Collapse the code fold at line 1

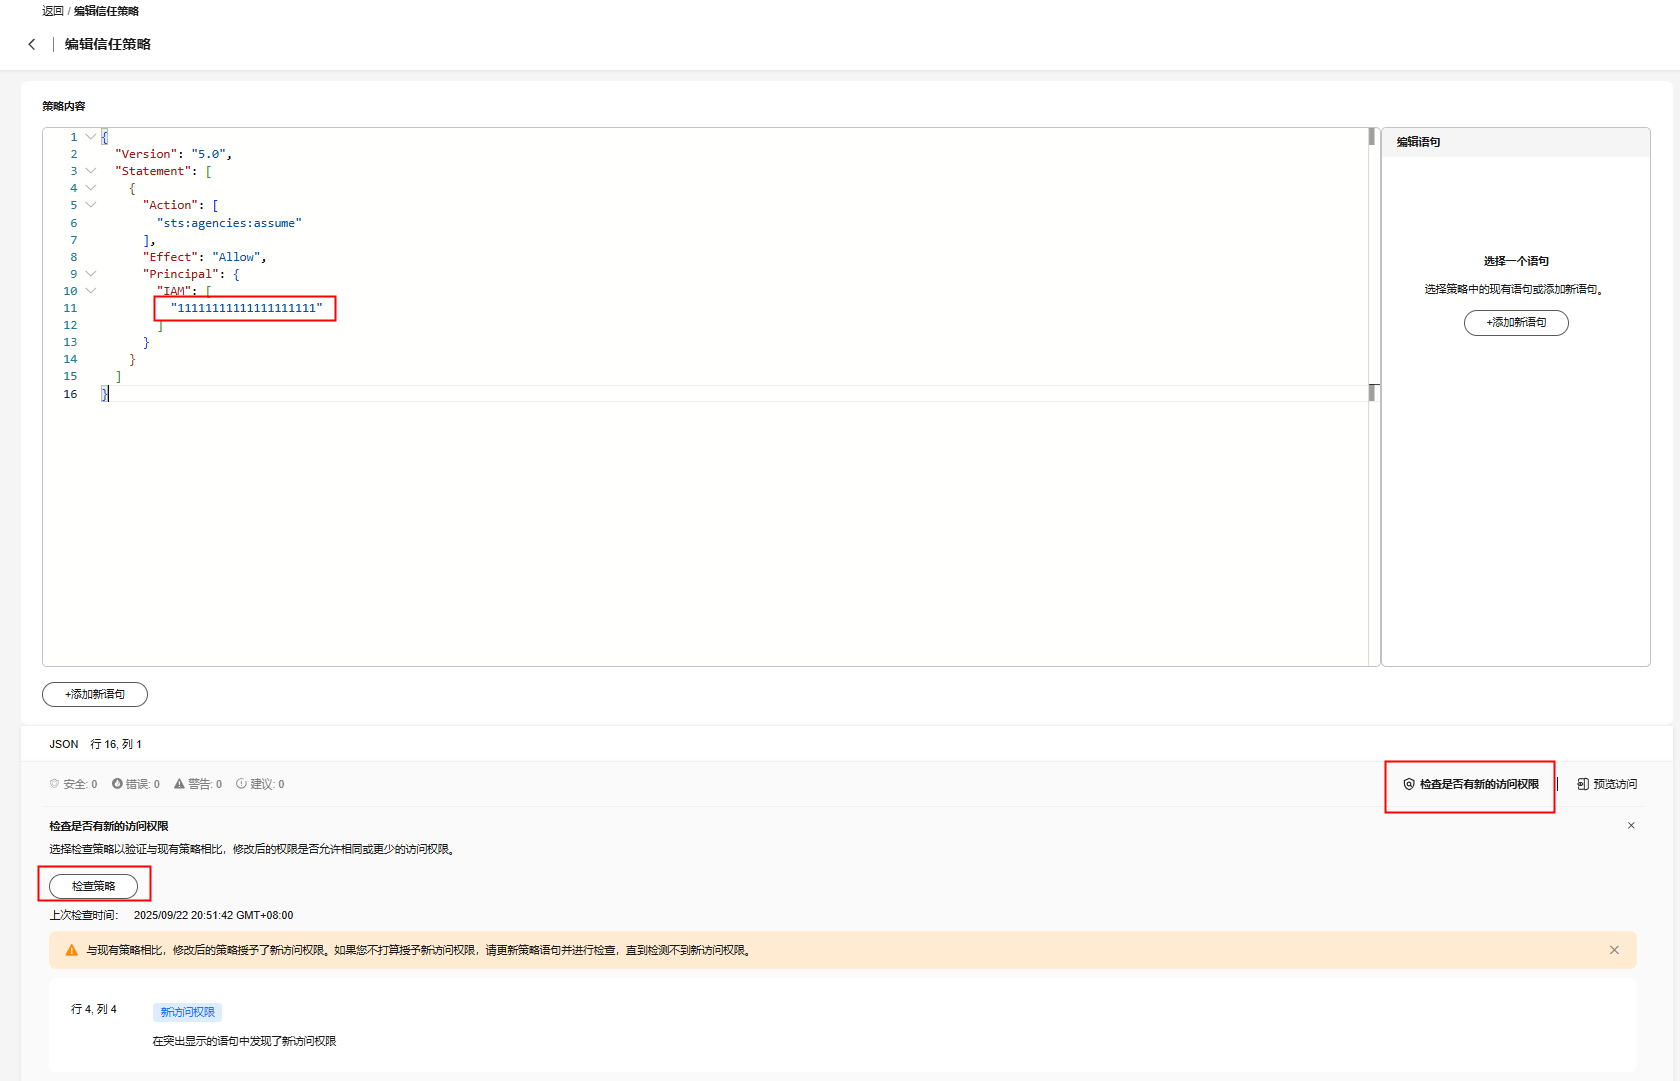[x=91, y=137]
